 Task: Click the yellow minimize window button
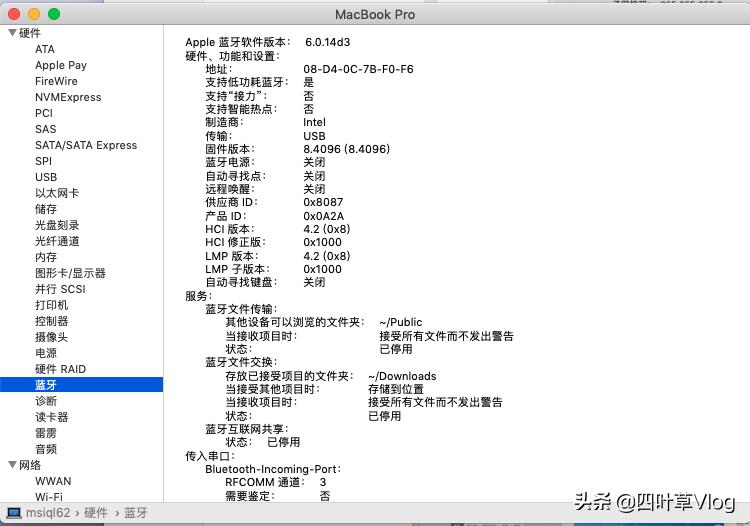[34, 14]
